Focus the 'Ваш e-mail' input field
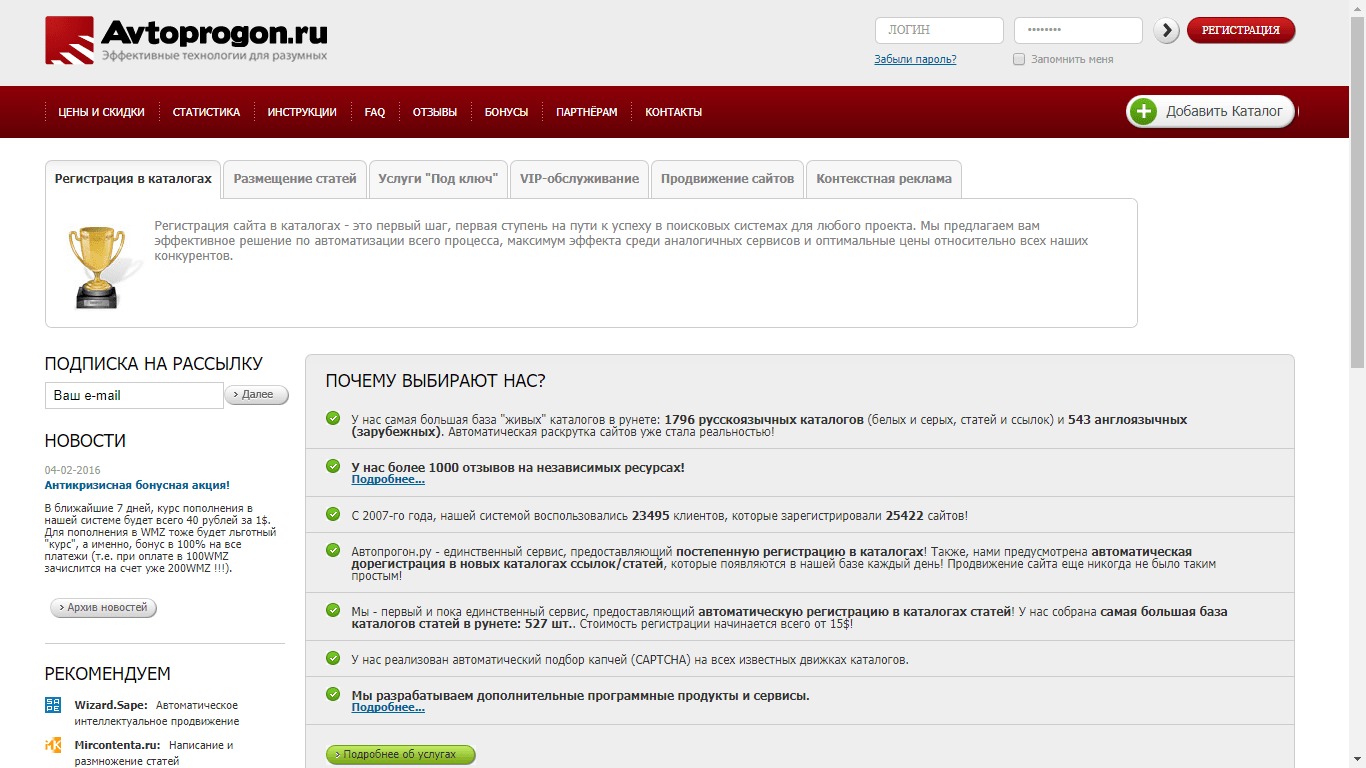The height and width of the screenshot is (768, 1366). (x=134, y=395)
